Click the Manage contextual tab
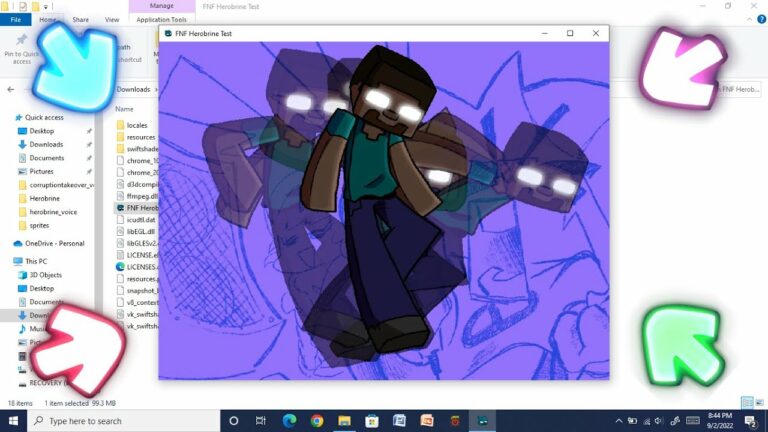The height and width of the screenshot is (432, 768). 162,6
